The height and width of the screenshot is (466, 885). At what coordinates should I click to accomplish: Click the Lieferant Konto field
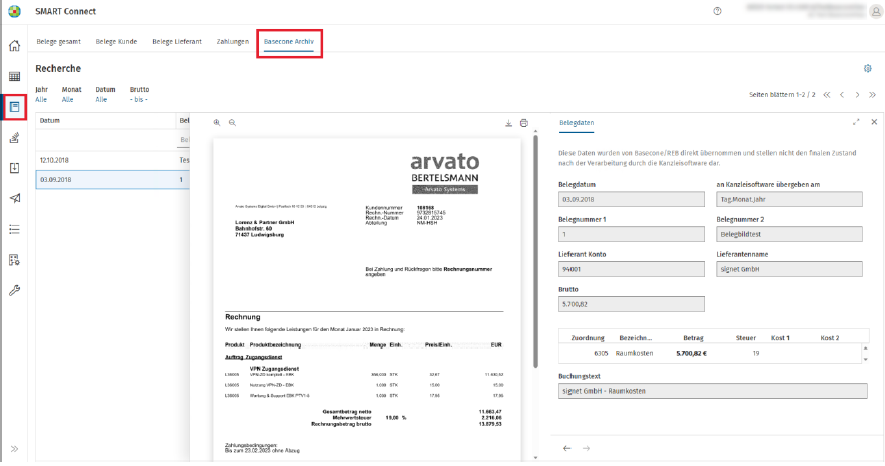click(x=631, y=269)
